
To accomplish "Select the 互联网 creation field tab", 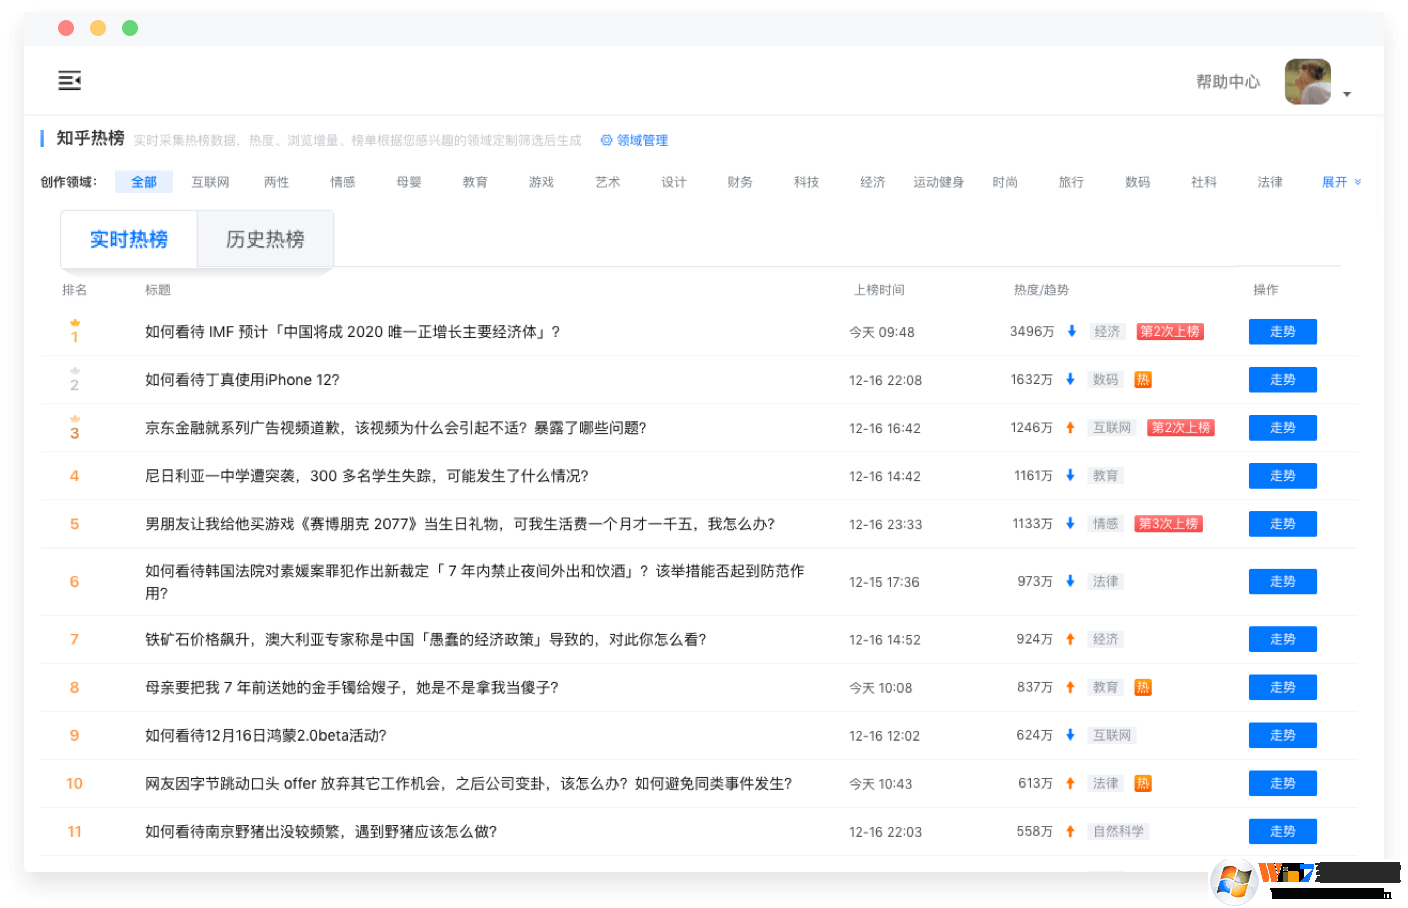I will [x=210, y=182].
